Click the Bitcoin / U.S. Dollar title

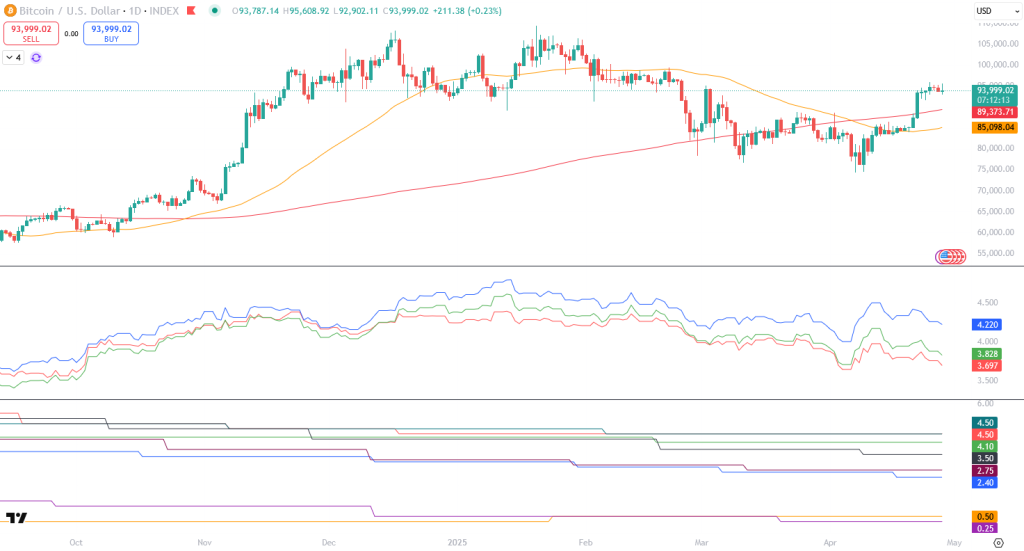point(70,11)
